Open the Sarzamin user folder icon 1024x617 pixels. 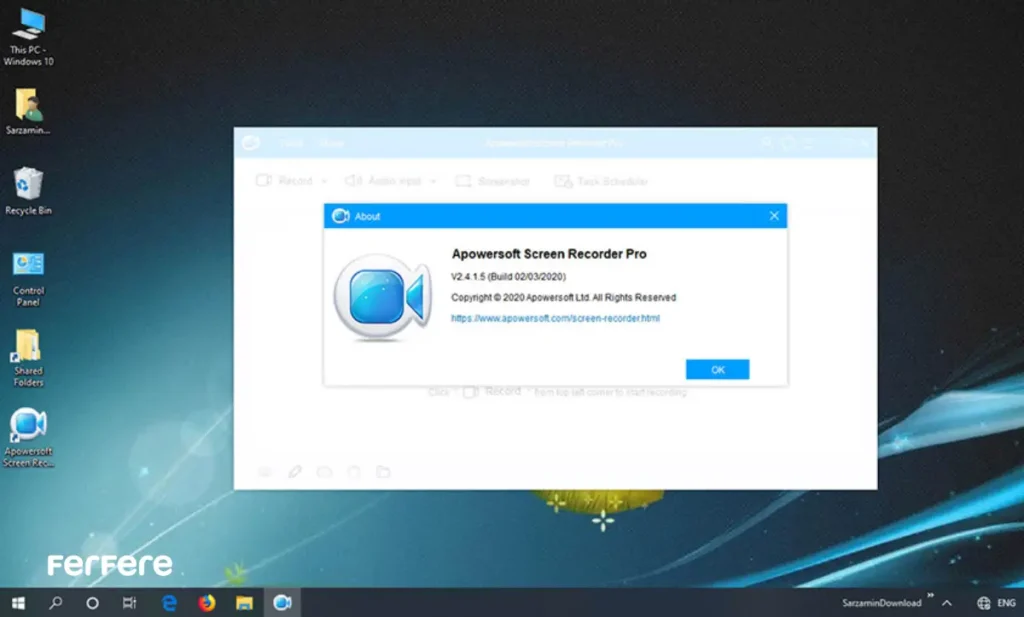click(28, 111)
